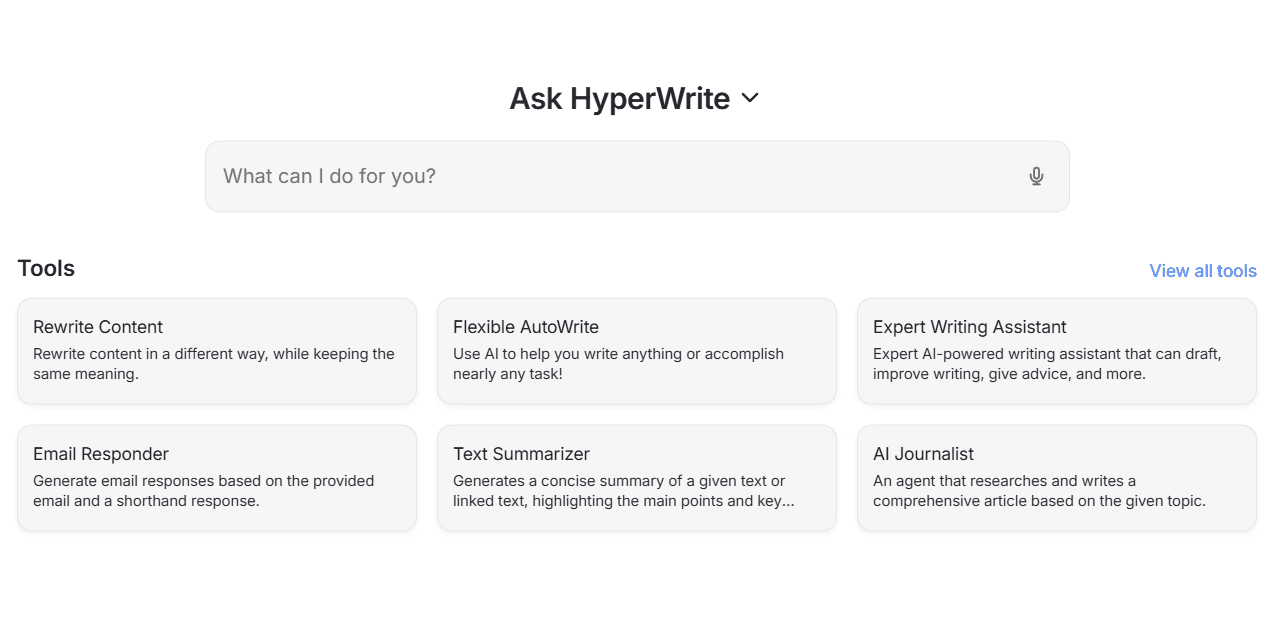The image size is (1276, 639).
Task: Start the AI Journalist tool
Action: pos(1056,477)
